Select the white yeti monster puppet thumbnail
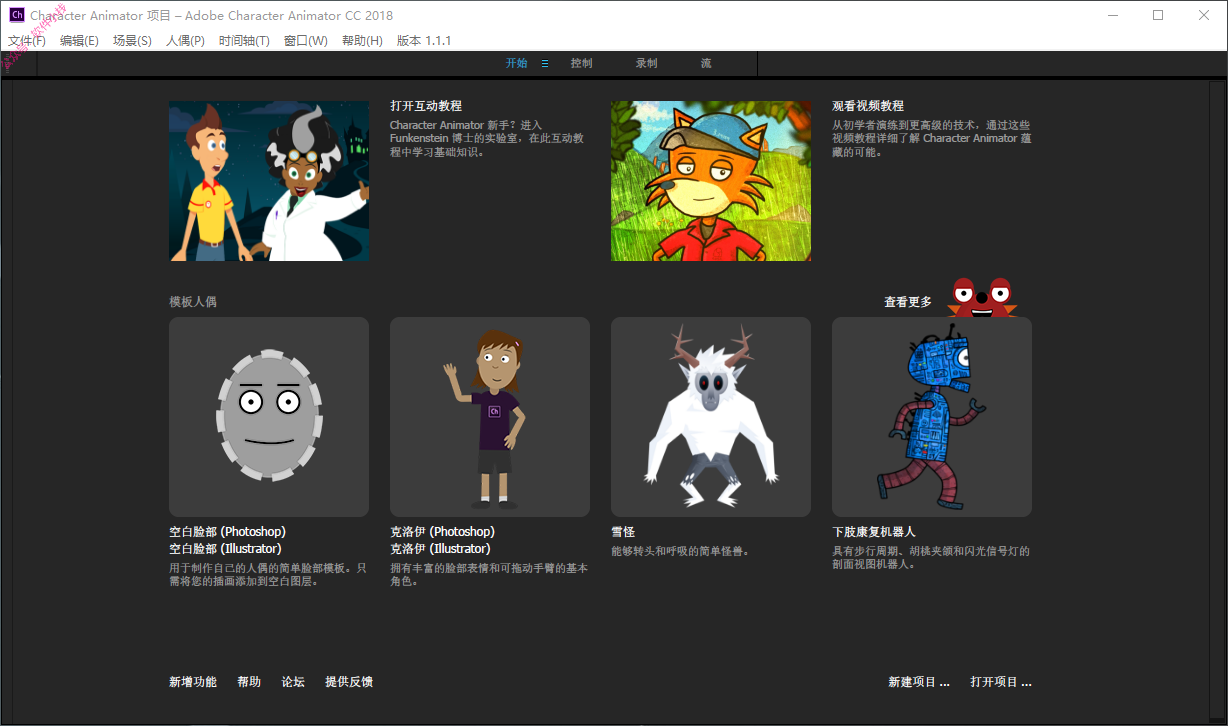 point(711,417)
